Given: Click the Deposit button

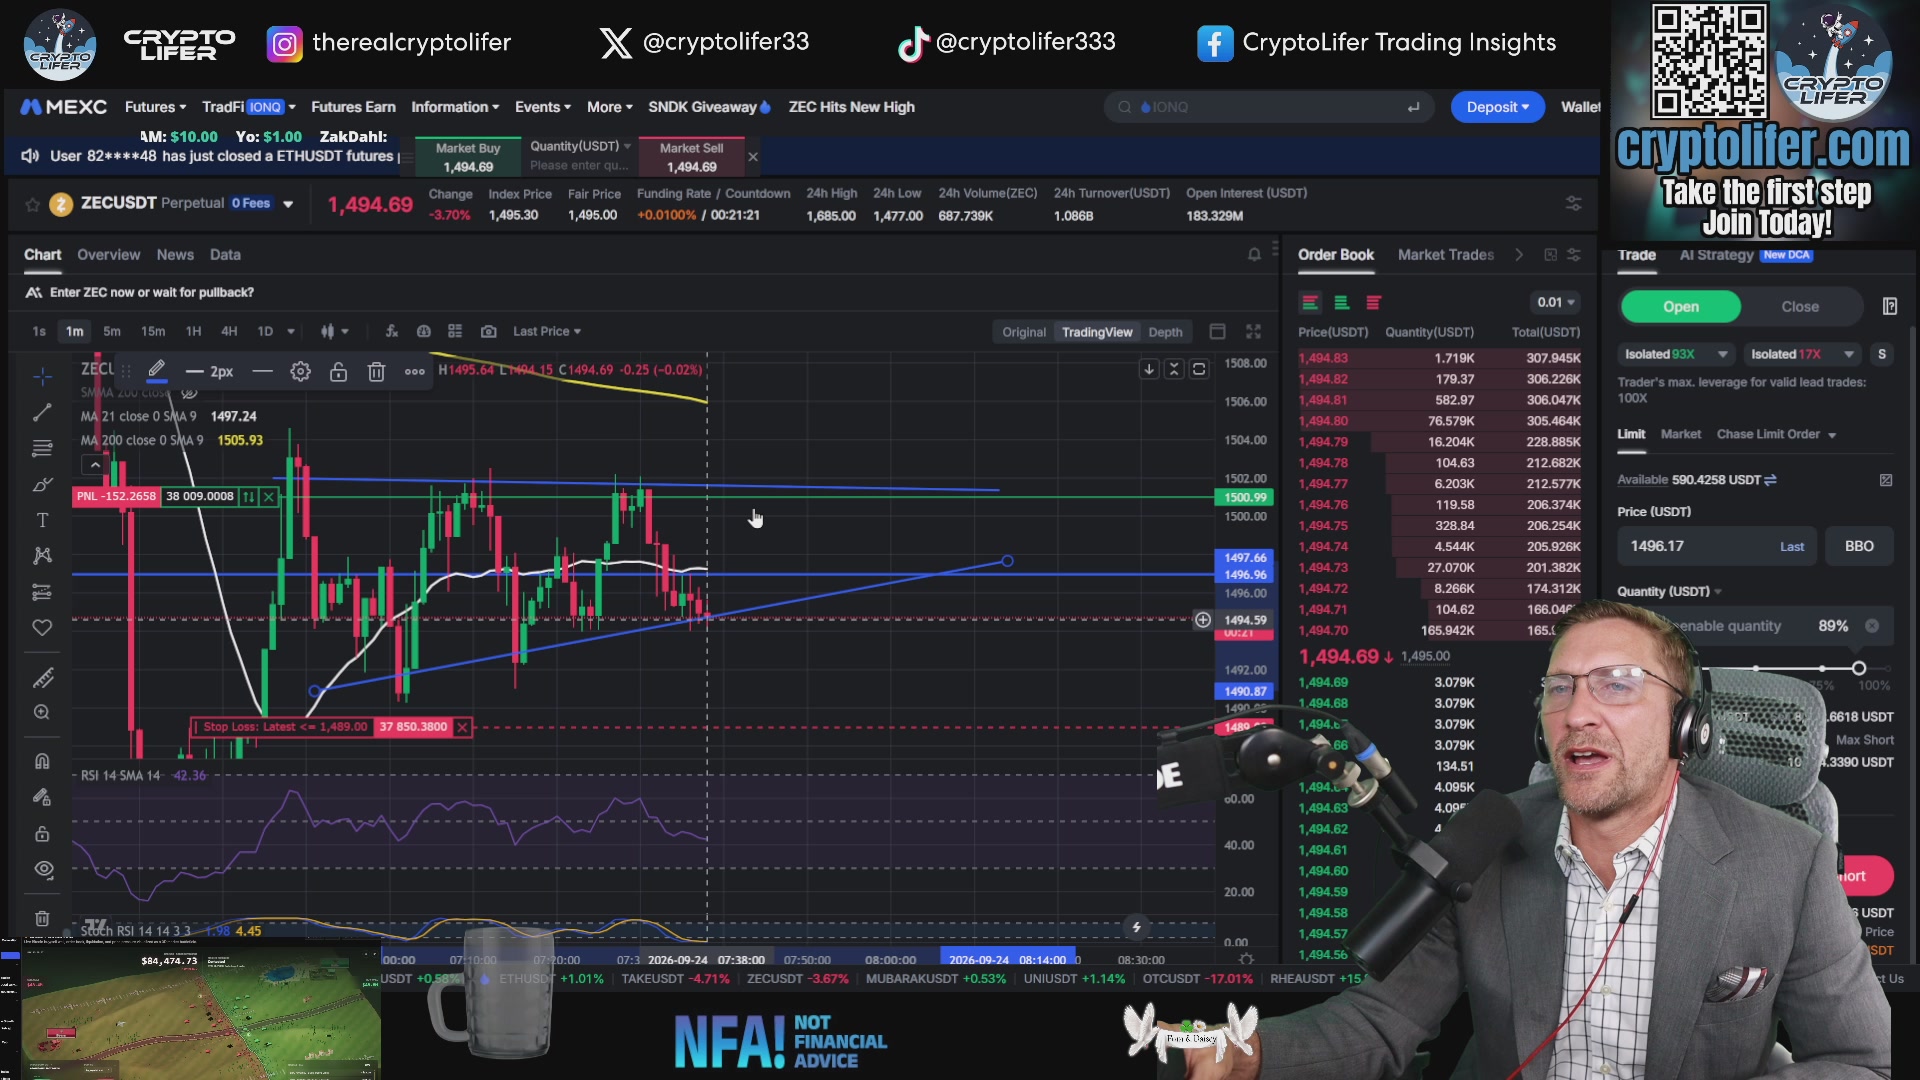Looking at the screenshot, I should 1497,107.
